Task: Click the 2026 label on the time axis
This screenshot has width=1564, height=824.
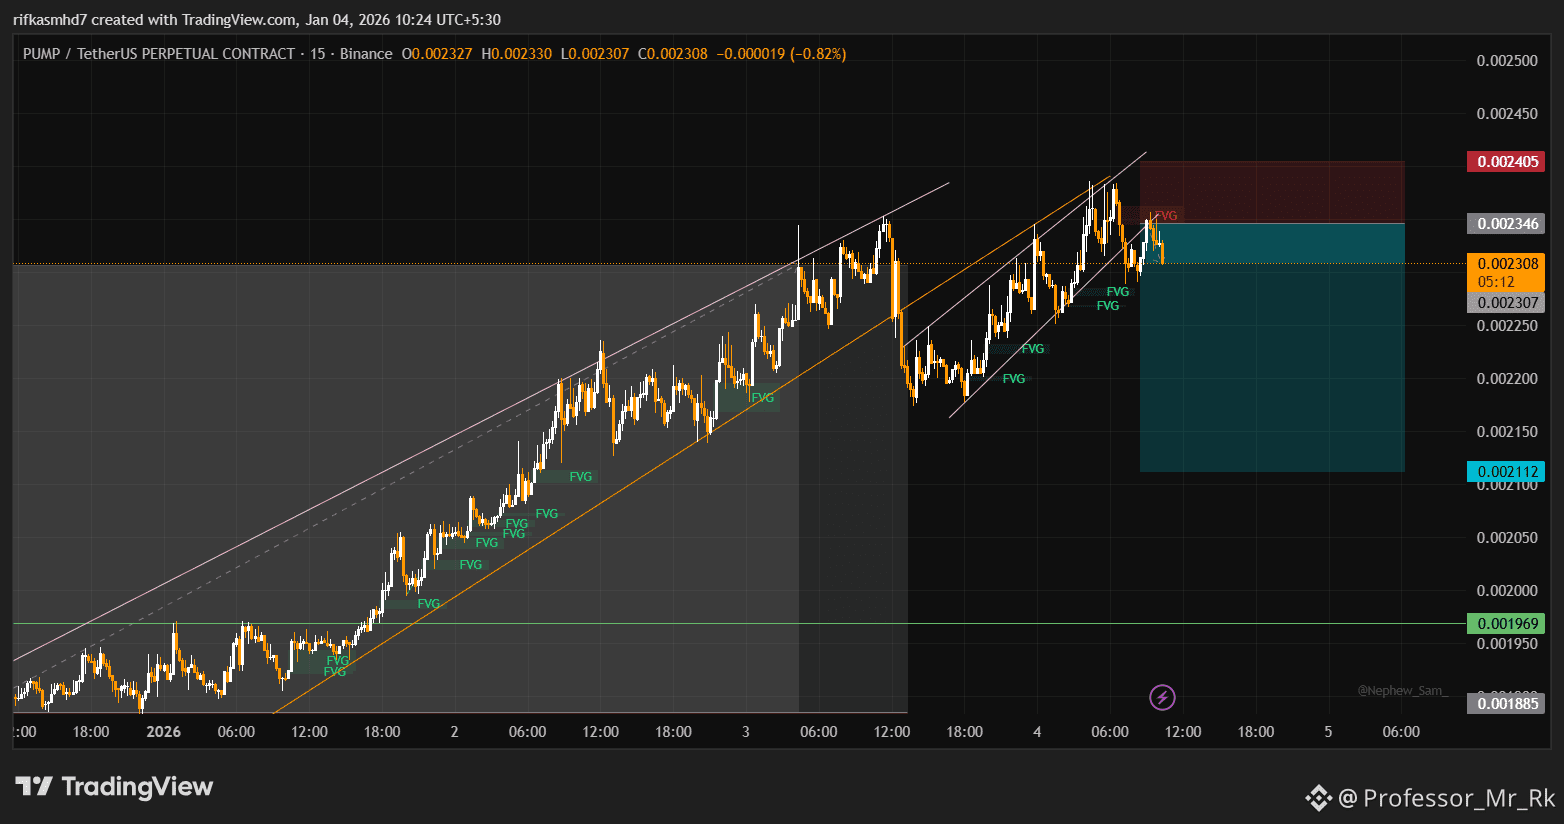Action: point(163,732)
